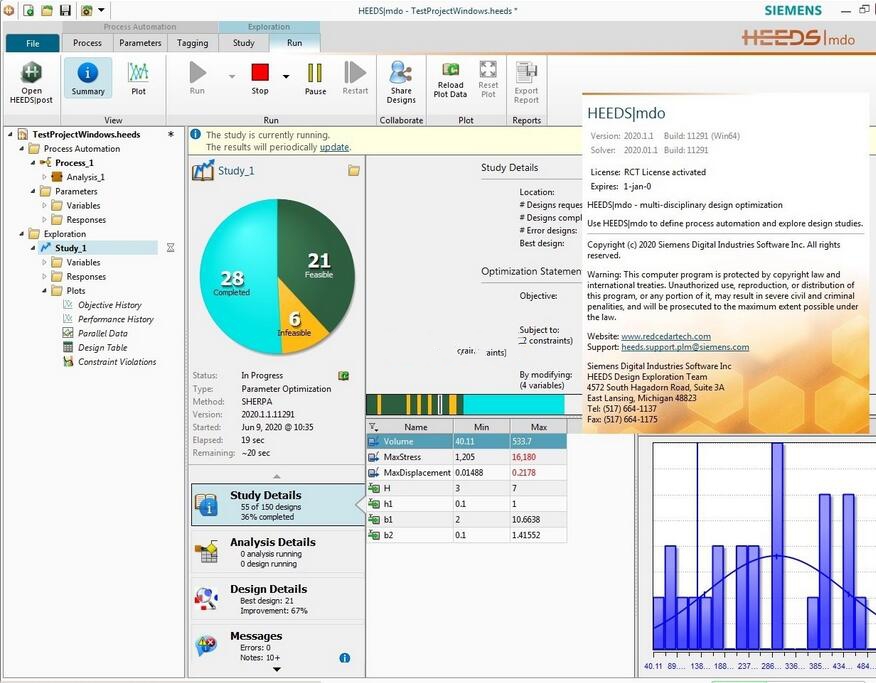Pause the running study
The height and width of the screenshot is (683, 876).
(315, 78)
